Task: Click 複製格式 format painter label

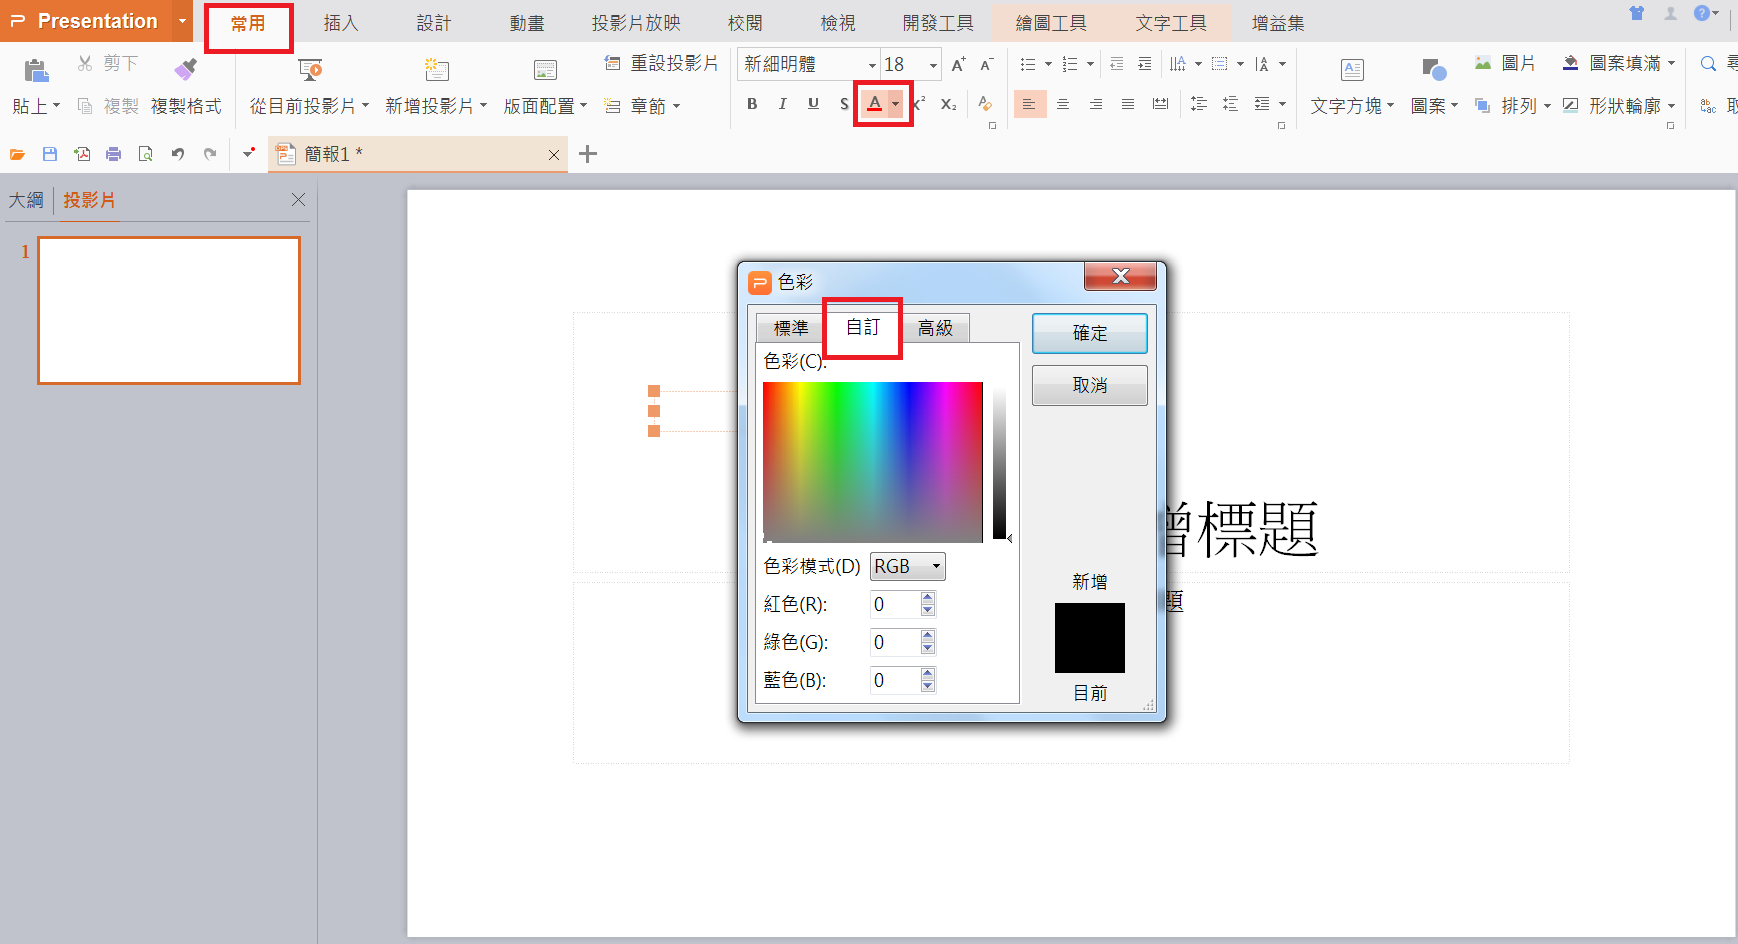Action: [x=186, y=106]
